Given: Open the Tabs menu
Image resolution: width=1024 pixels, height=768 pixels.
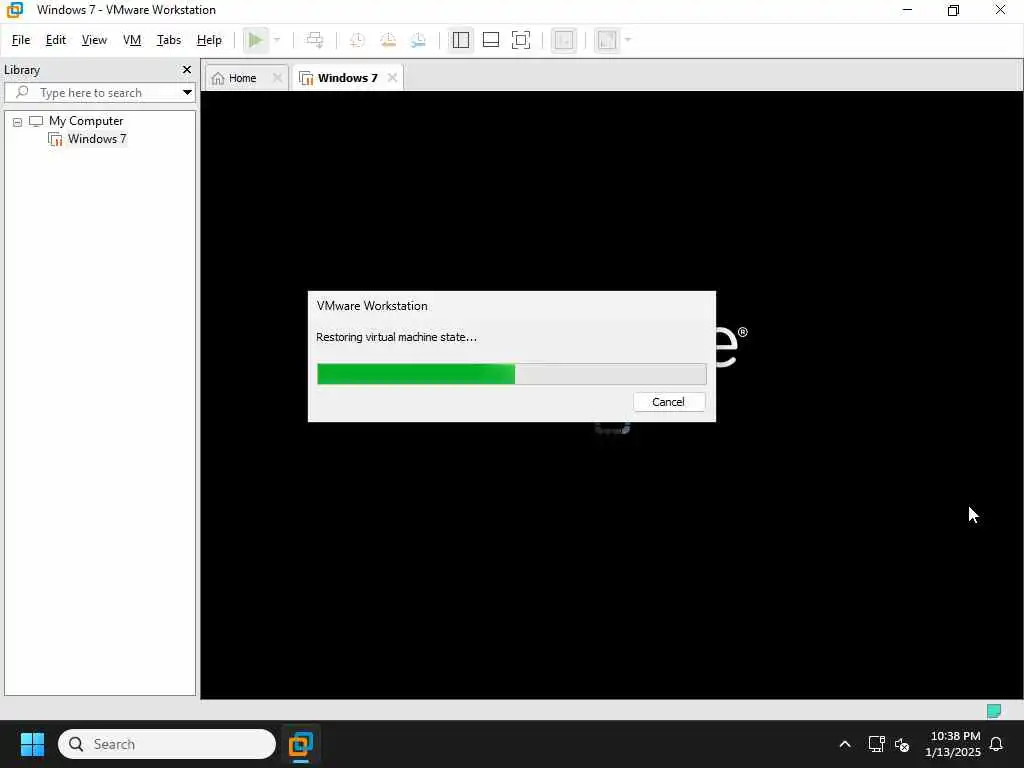Looking at the screenshot, I should click(x=168, y=40).
